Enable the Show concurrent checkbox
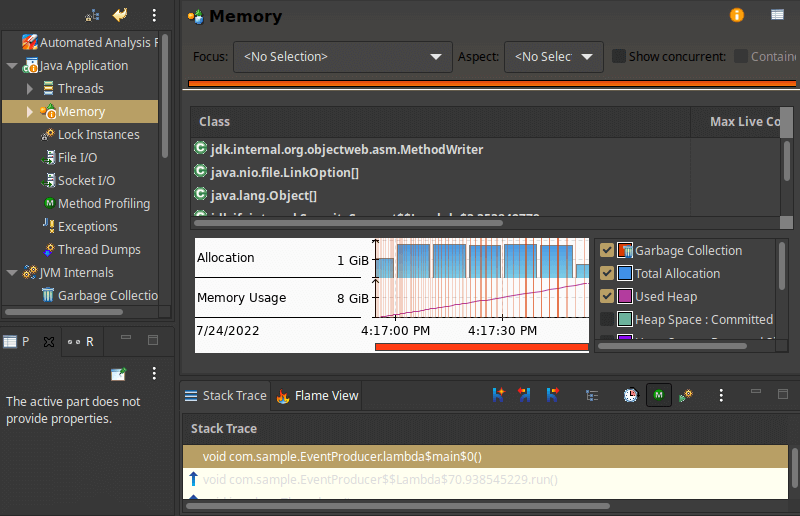The image size is (800, 516). [619, 56]
